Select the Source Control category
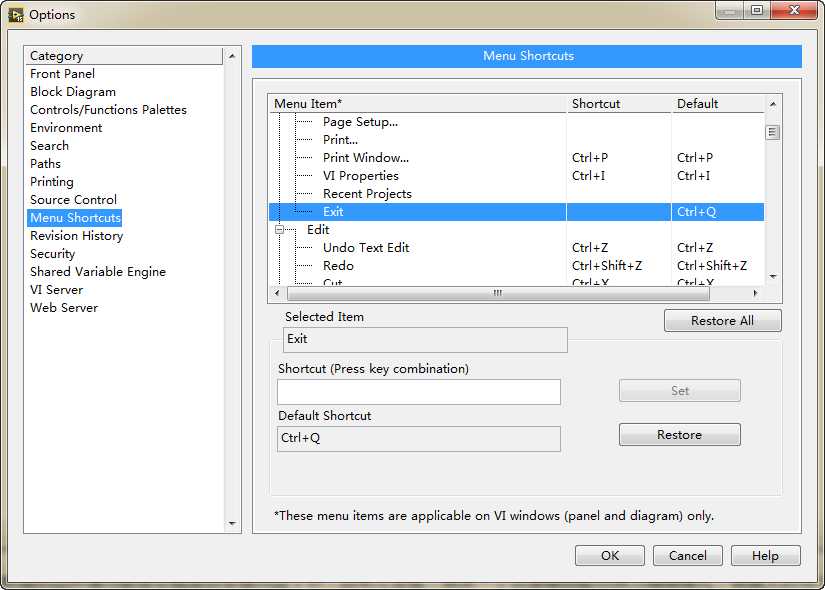The height and width of the screenshot is (590, 825). coord(73,200)
